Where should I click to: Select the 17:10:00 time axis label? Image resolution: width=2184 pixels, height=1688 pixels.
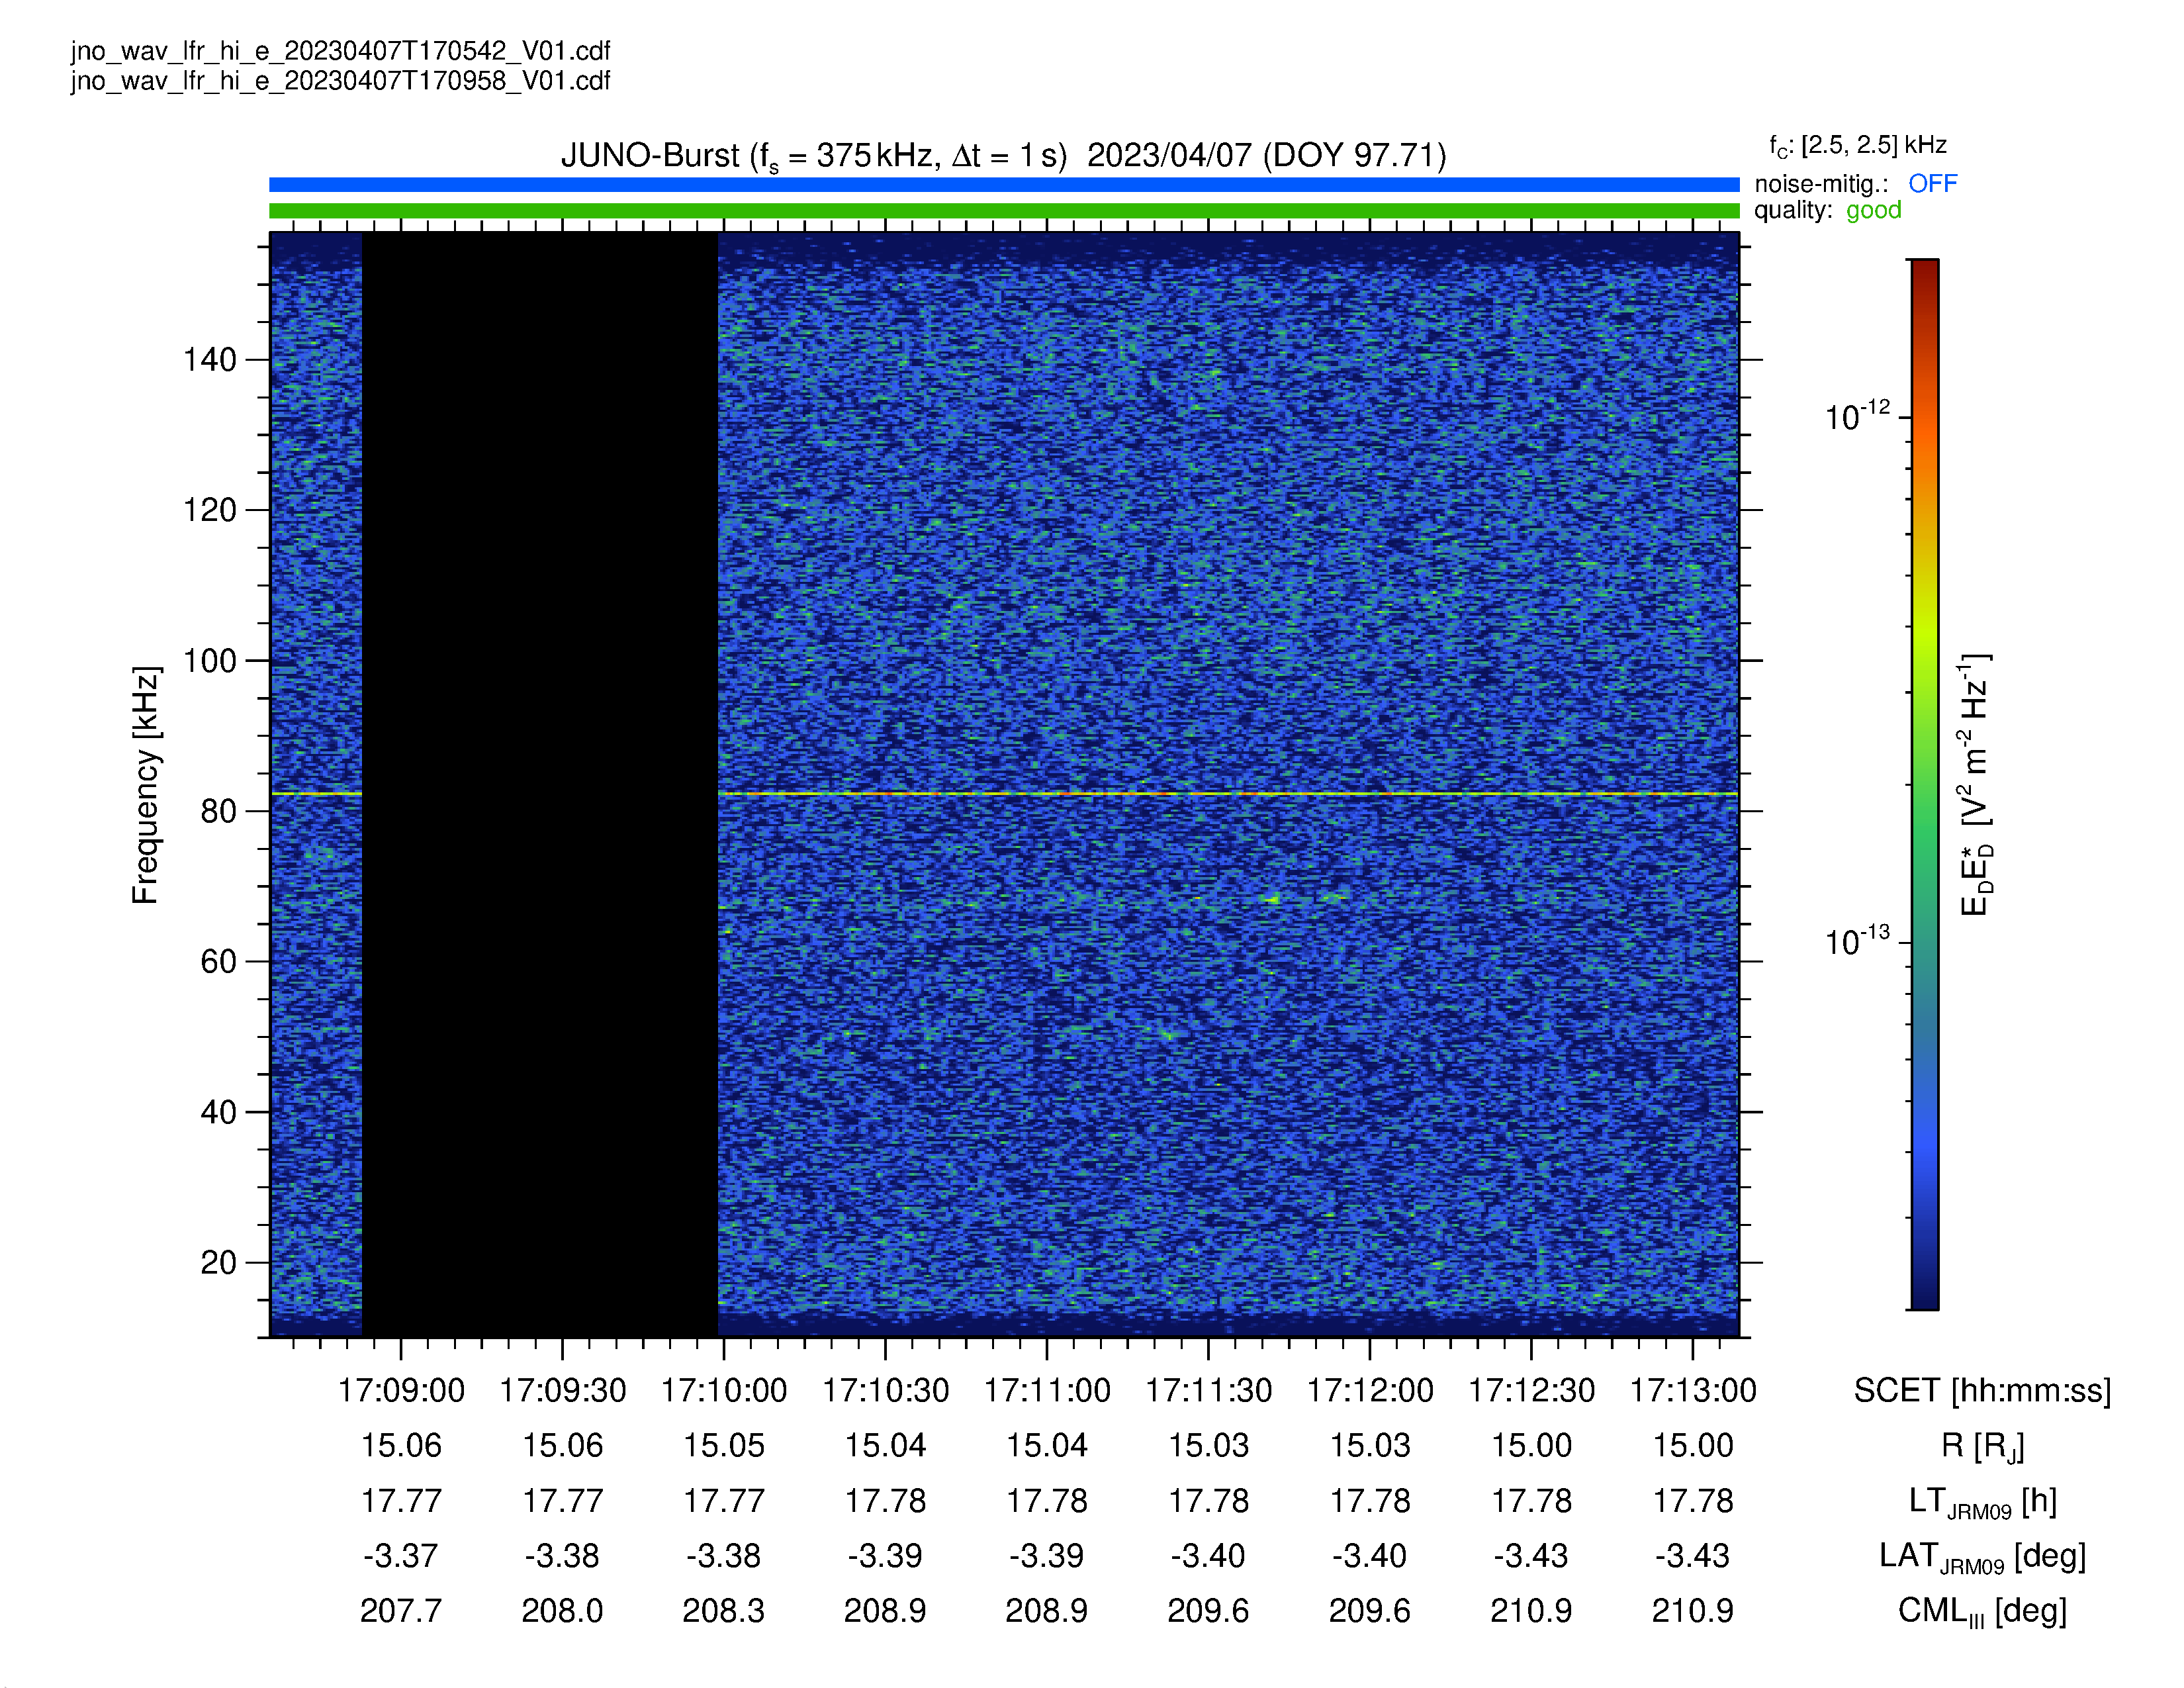(x=724, y=1391)
